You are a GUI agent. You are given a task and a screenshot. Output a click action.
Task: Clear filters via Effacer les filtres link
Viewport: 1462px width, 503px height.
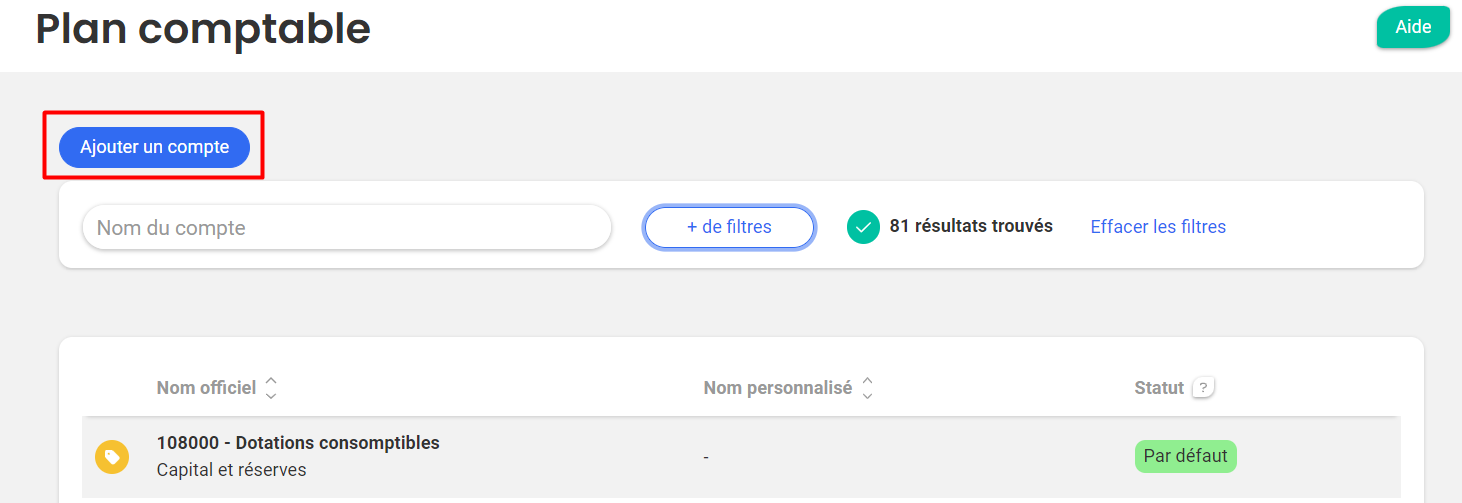pos(1158,227)
